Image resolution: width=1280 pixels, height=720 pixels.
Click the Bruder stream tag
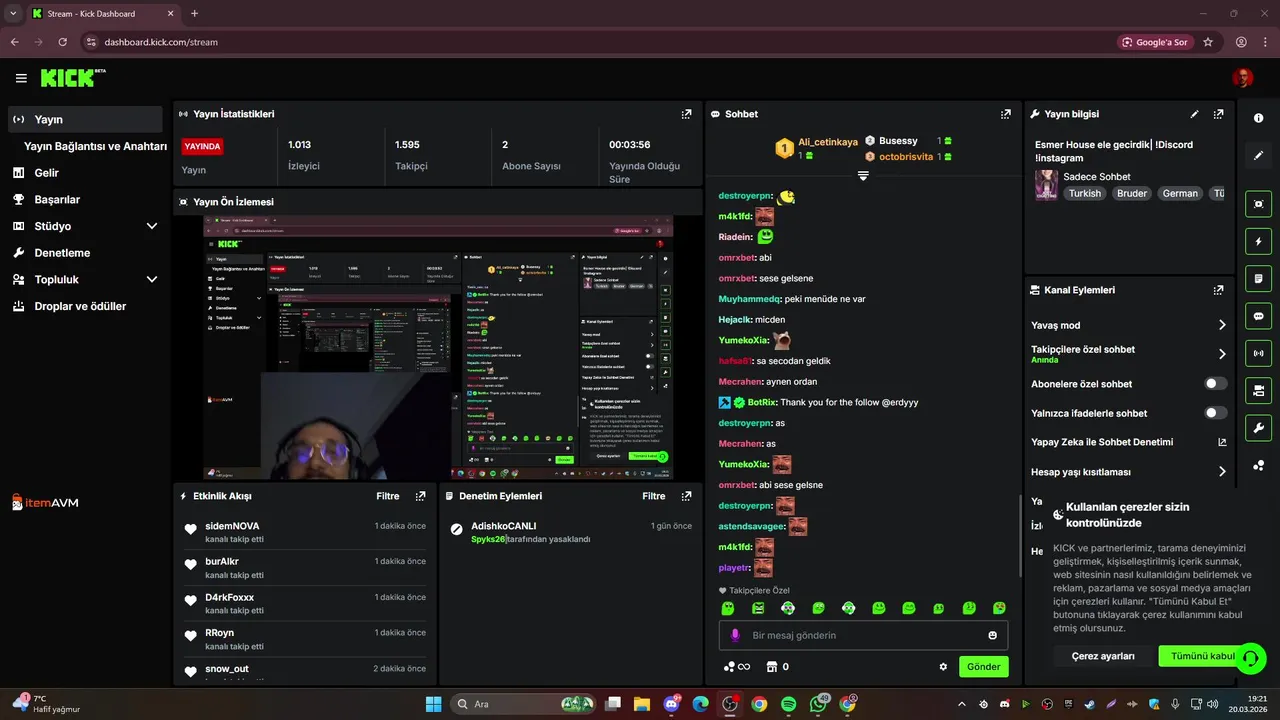coord(1132,193)
